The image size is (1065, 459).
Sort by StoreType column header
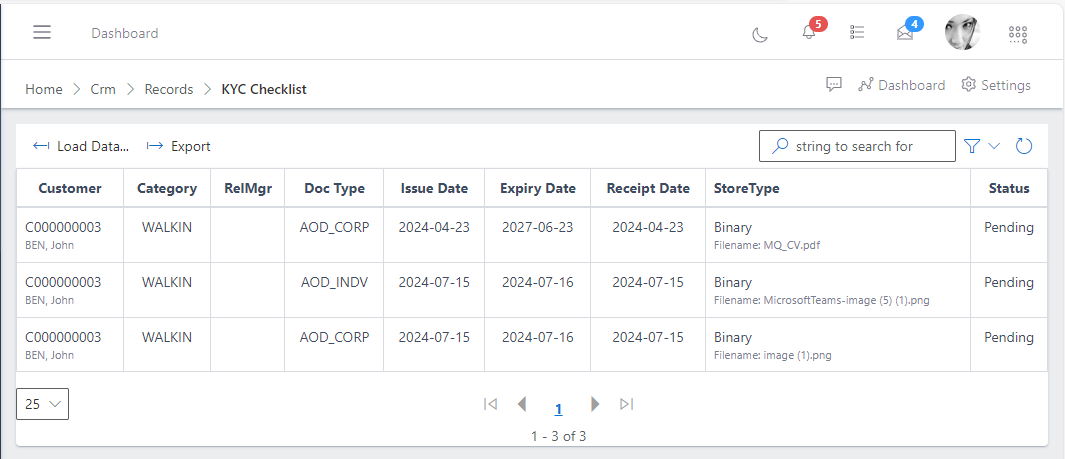838,188
